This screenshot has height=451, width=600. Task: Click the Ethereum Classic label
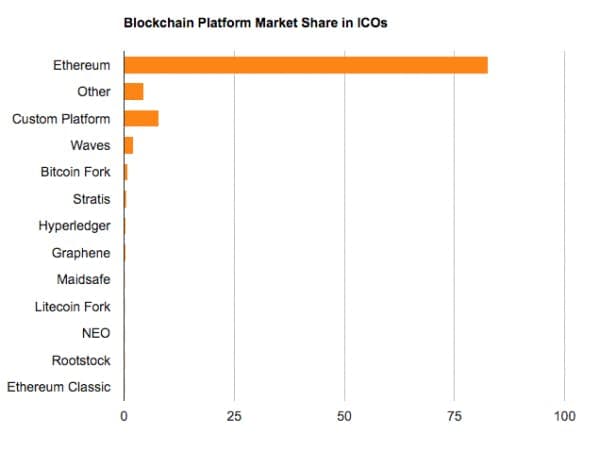tap(59, 387)
